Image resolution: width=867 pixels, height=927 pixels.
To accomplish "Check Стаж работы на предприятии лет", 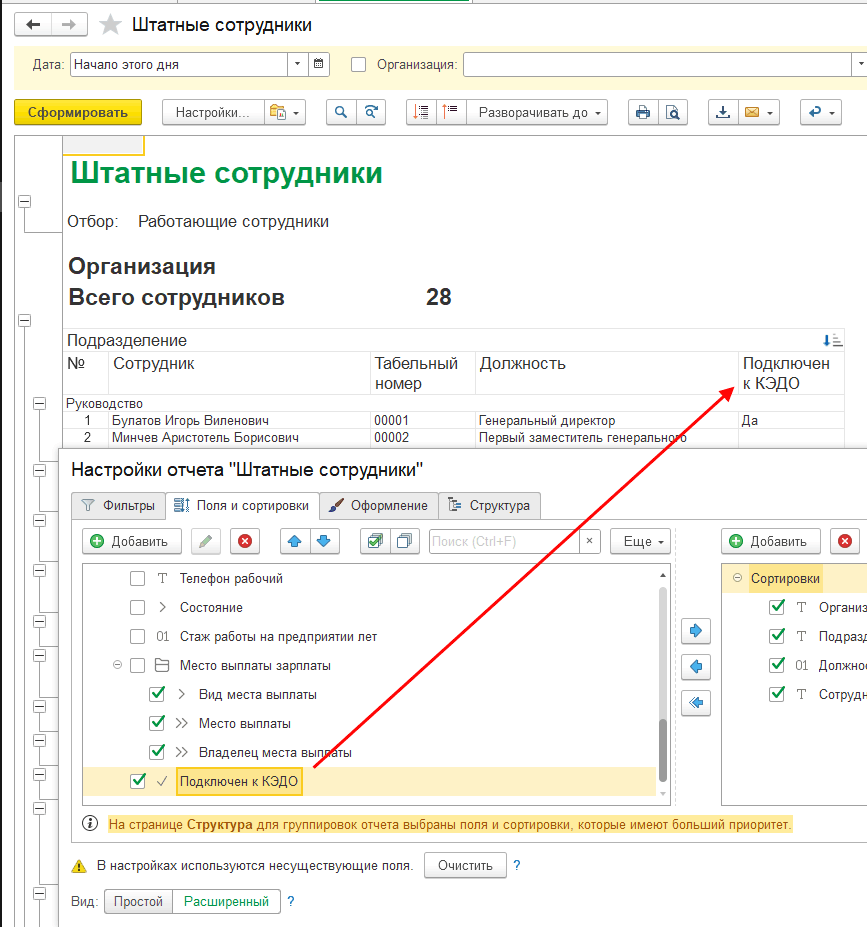I will point(137,636).
